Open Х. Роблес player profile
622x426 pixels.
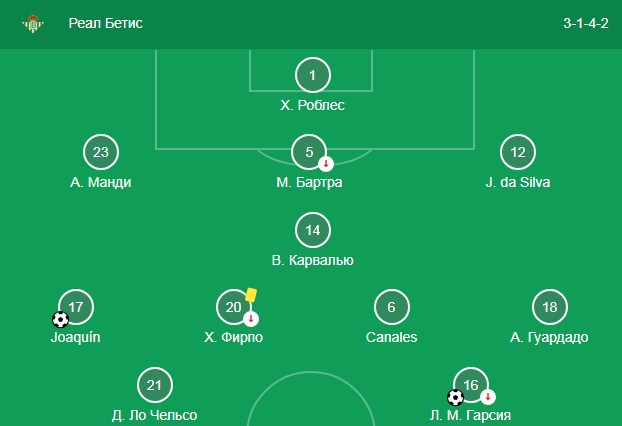(x=313, y=105)
